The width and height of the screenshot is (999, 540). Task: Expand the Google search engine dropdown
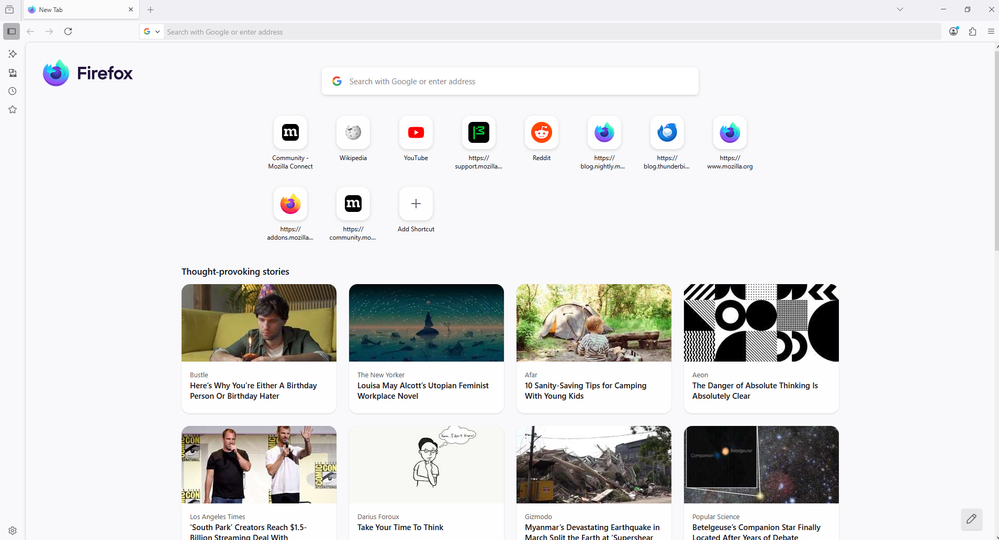[x=152, y=32]
